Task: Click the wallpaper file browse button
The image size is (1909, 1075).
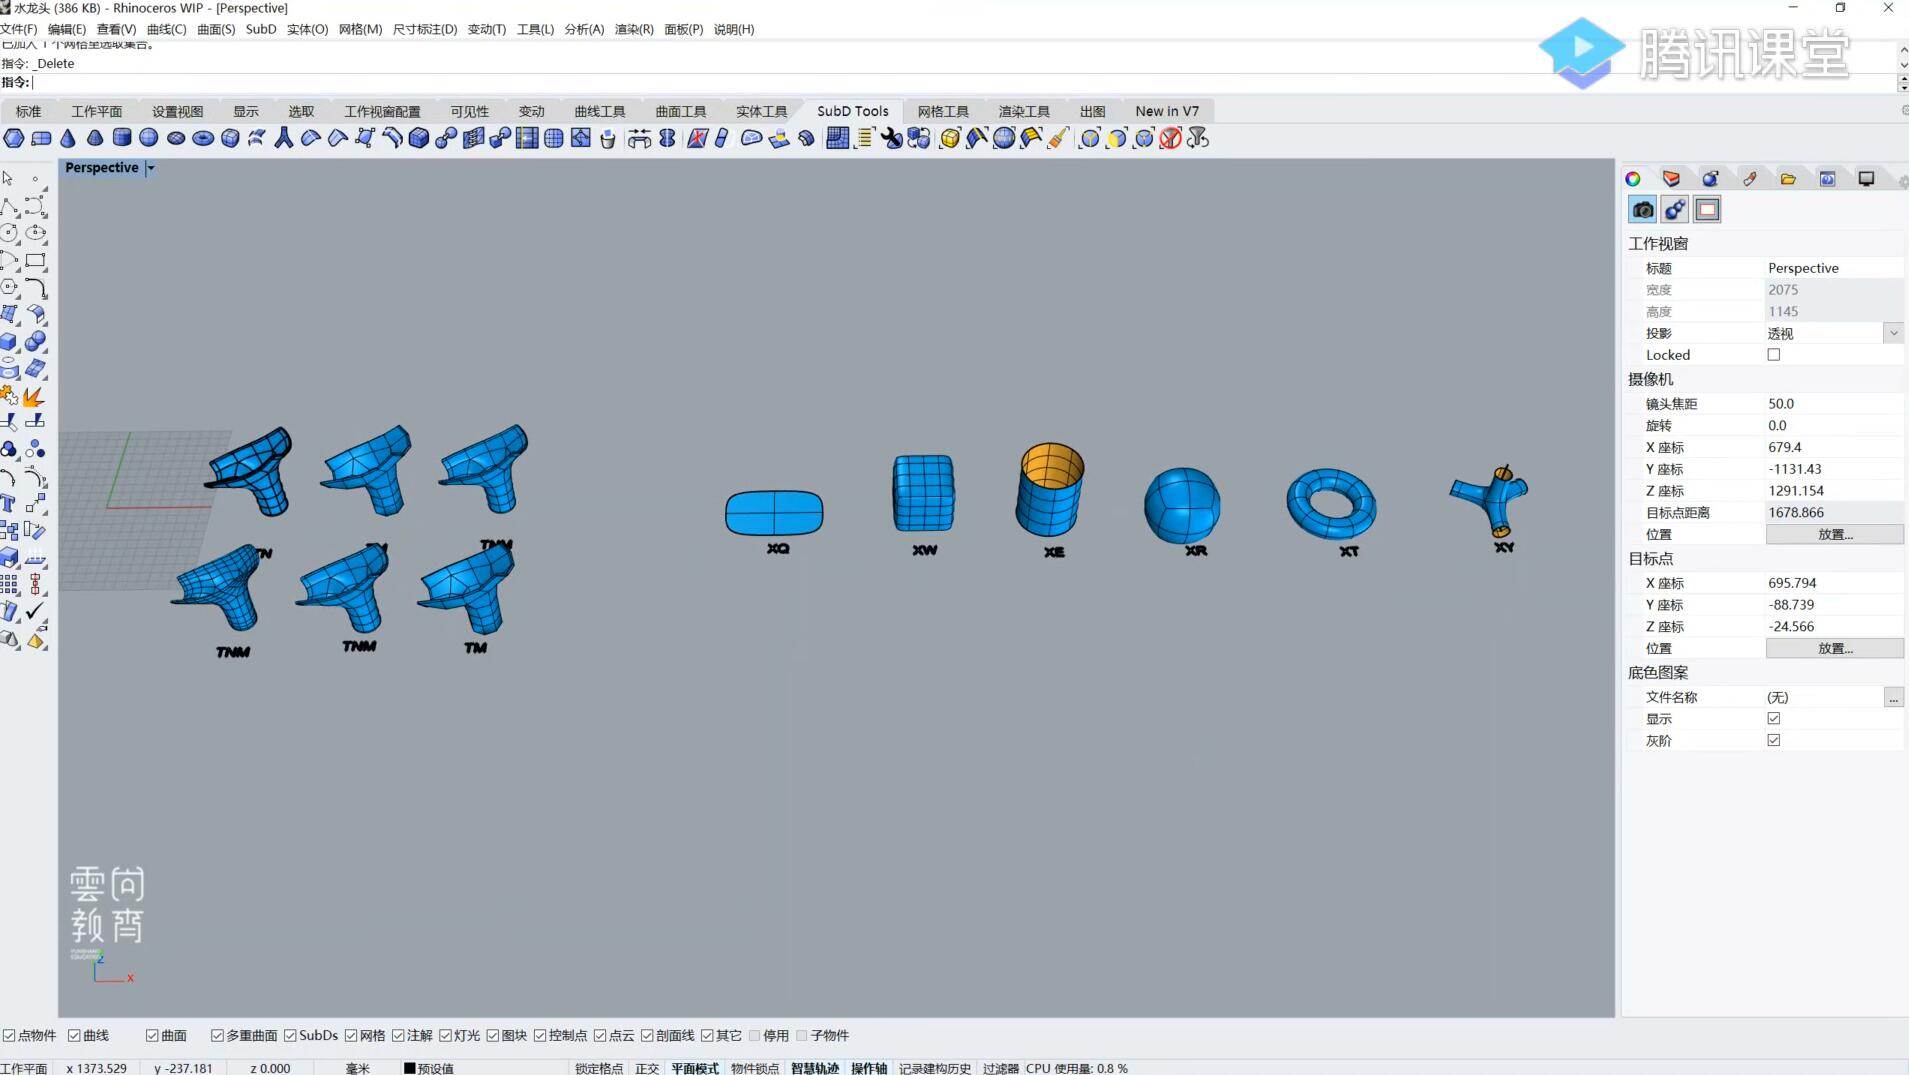Action: [x=1893, y=698]
